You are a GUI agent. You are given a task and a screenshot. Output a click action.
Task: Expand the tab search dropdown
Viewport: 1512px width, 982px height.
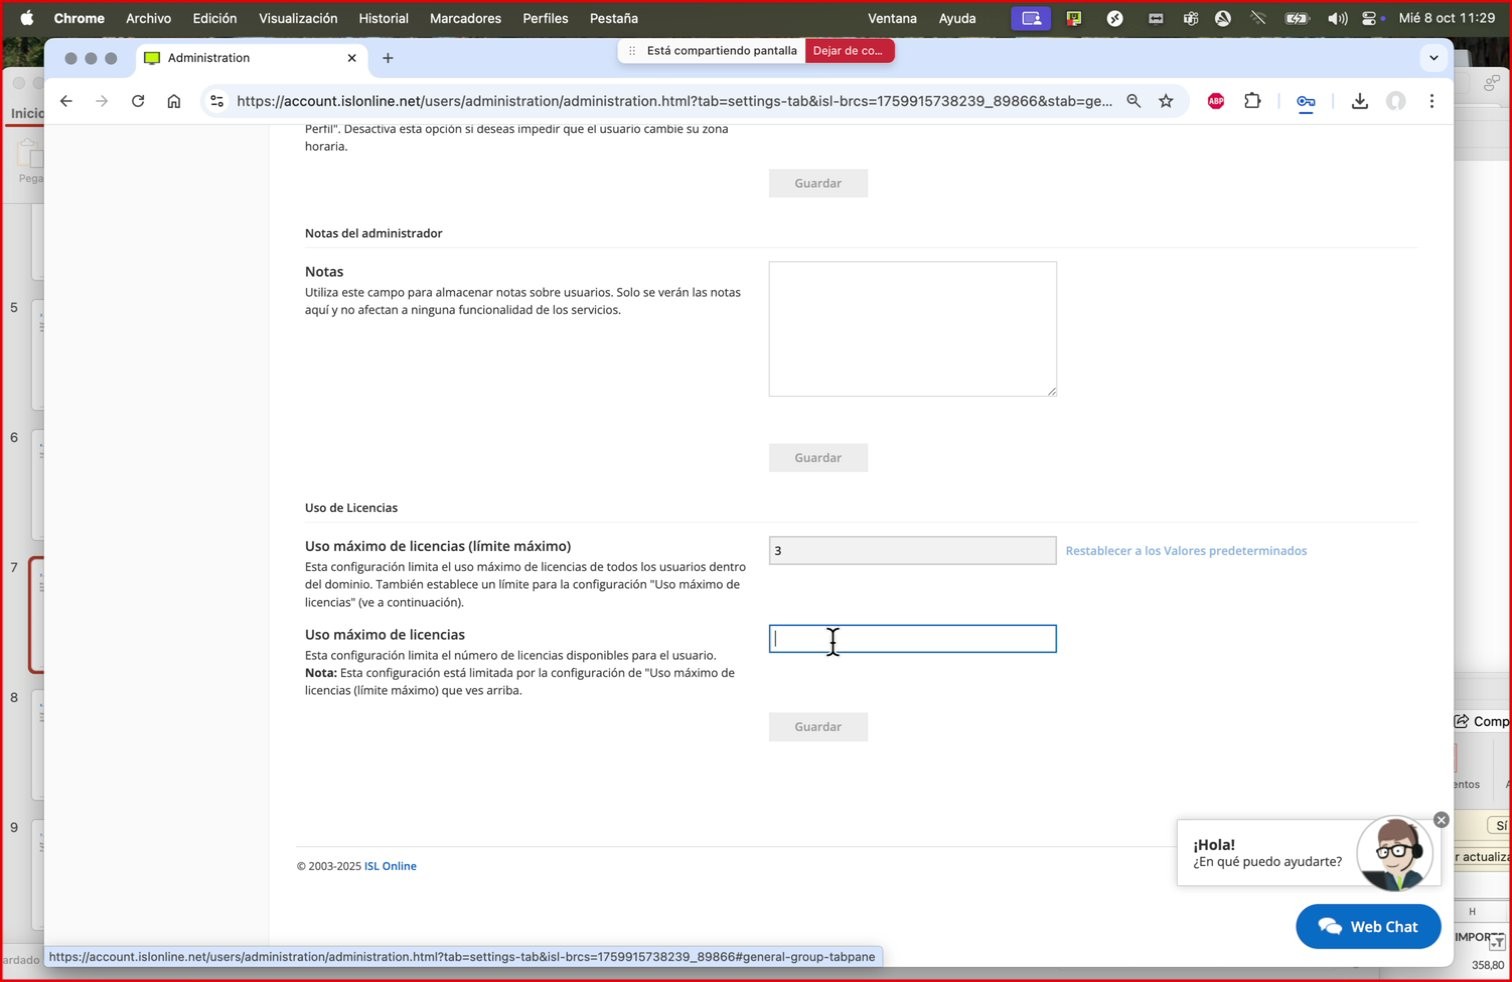click(1433, 58)
